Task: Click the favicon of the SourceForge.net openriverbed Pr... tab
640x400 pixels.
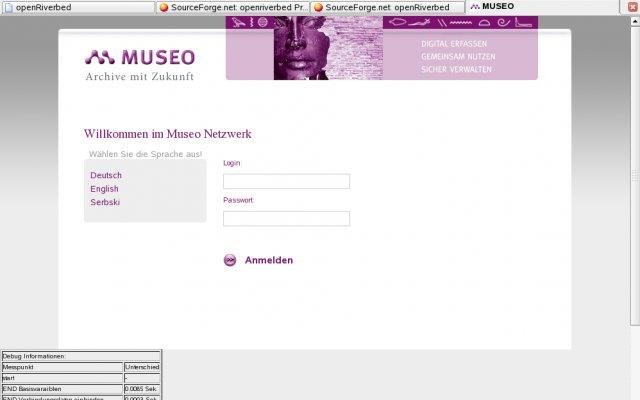Action: pos(164,7)
